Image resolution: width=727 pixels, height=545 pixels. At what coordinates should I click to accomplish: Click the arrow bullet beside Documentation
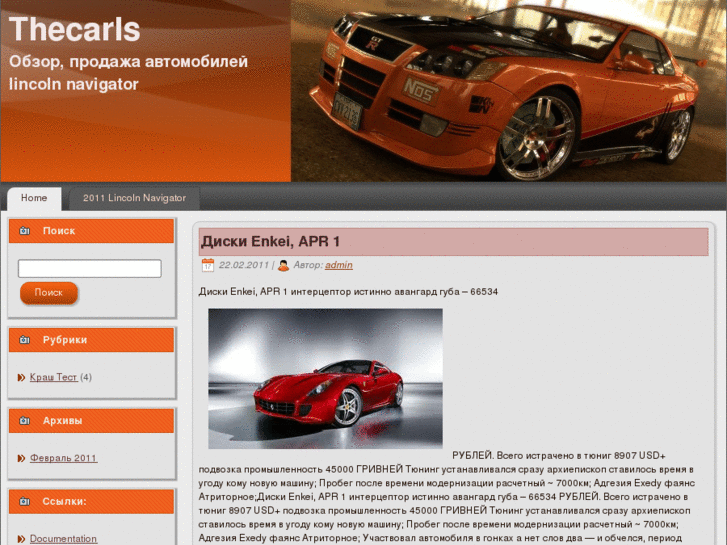tap(21, 539)
